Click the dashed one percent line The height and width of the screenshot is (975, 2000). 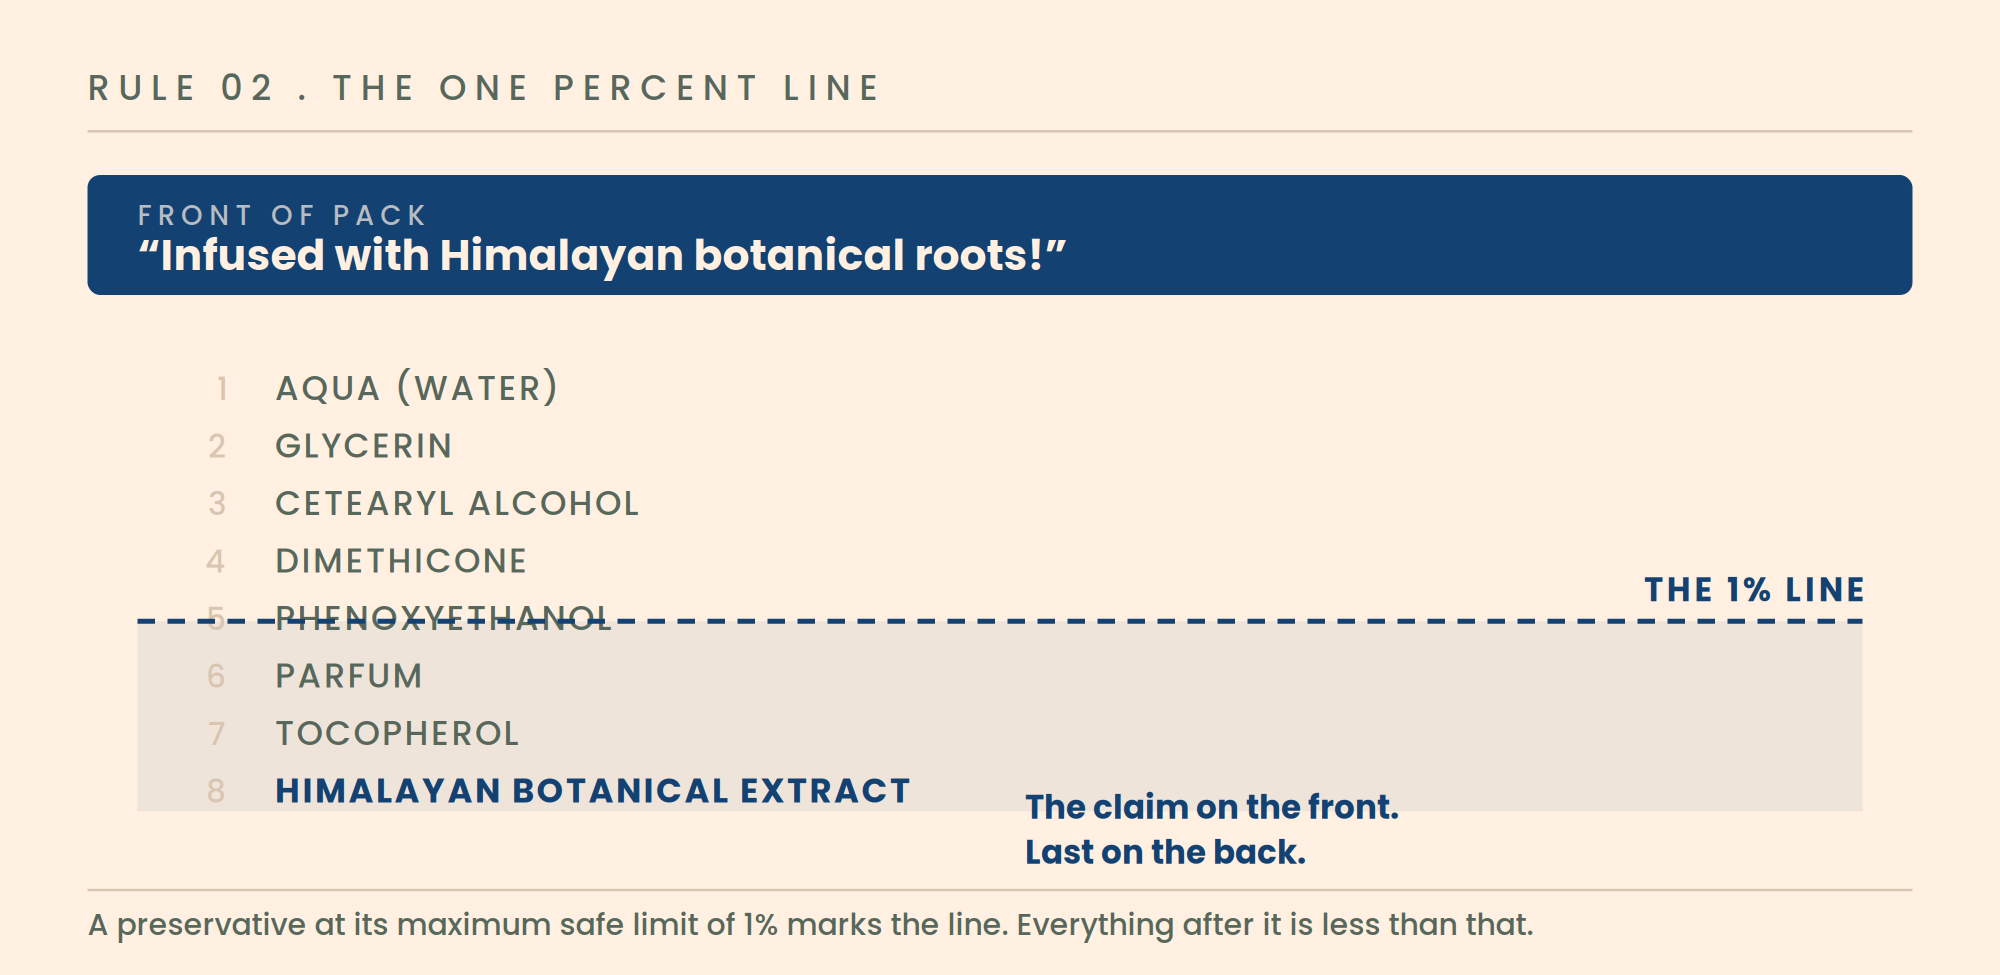[1000, 621]
